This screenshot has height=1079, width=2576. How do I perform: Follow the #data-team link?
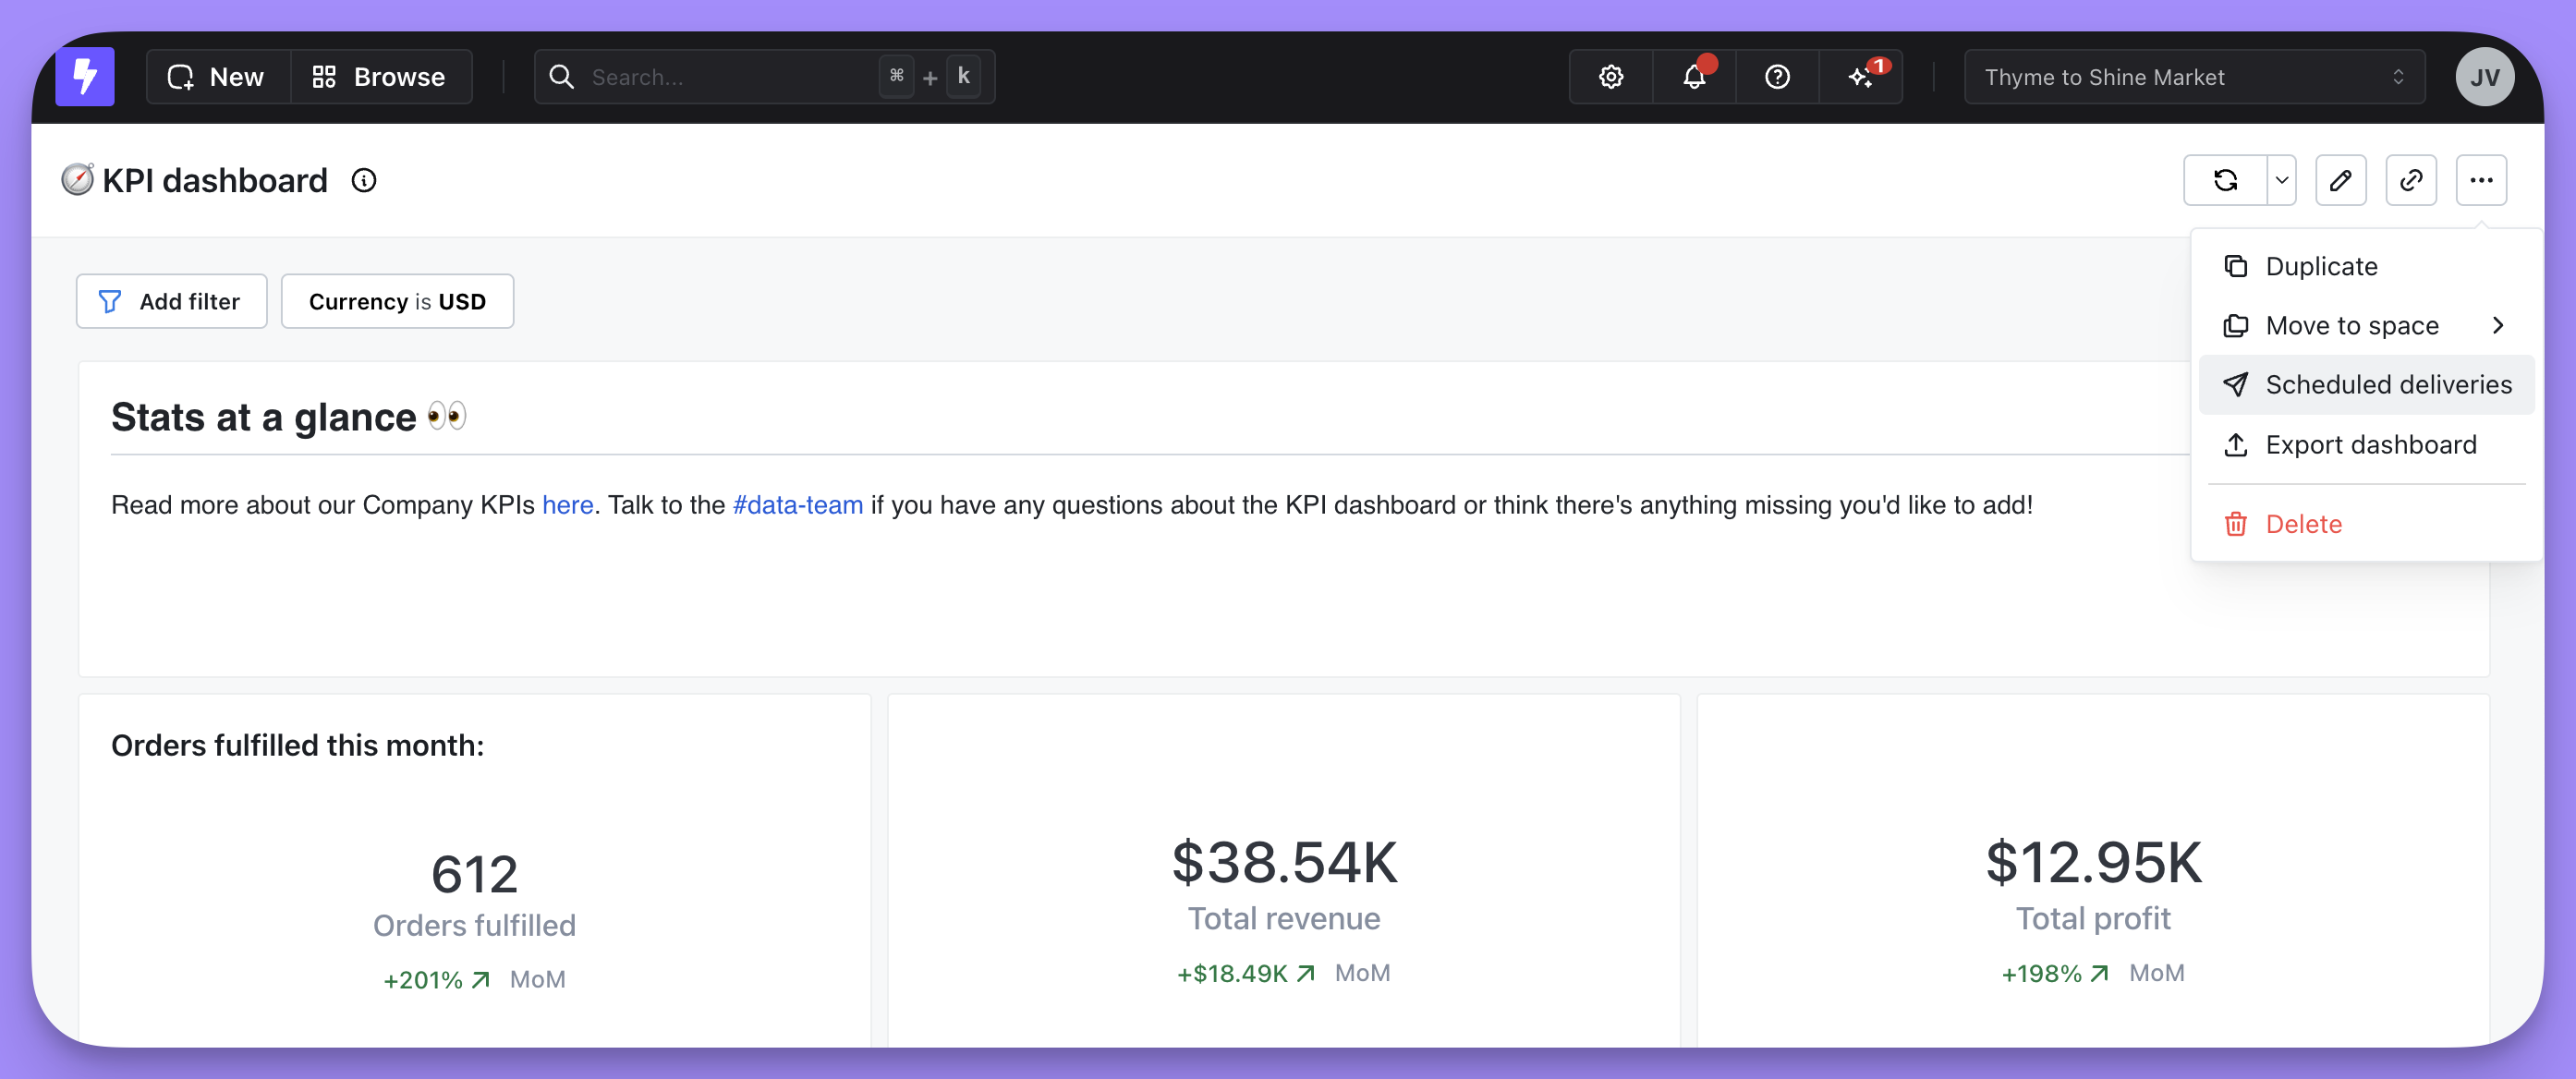tap(797, 505)
